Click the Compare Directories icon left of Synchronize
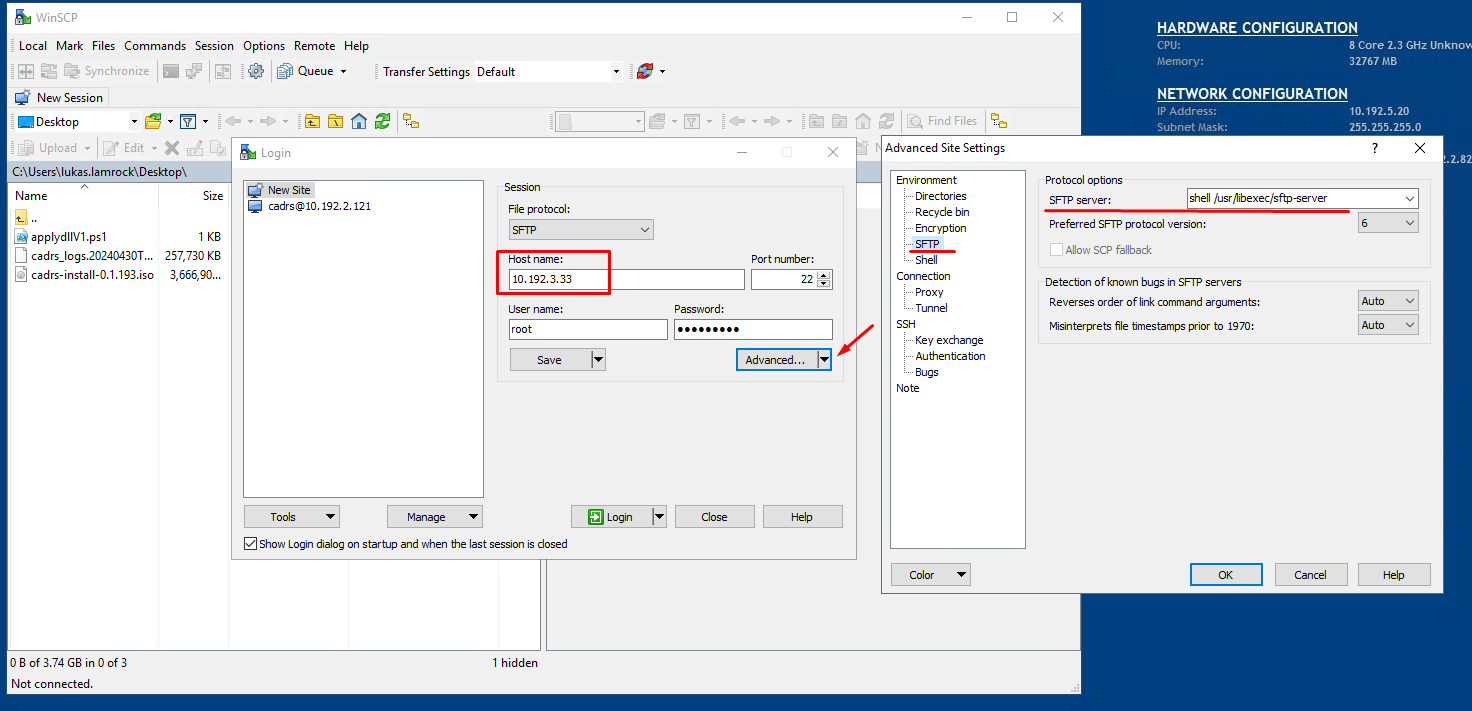Viewport: 1472px width, 711px height. pyautogui.click(x=26, y=71)
